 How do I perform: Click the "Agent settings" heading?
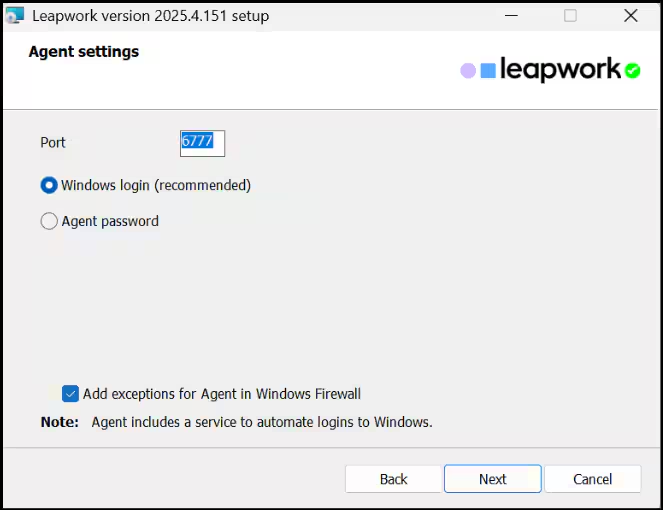click(x=84, y=51)
